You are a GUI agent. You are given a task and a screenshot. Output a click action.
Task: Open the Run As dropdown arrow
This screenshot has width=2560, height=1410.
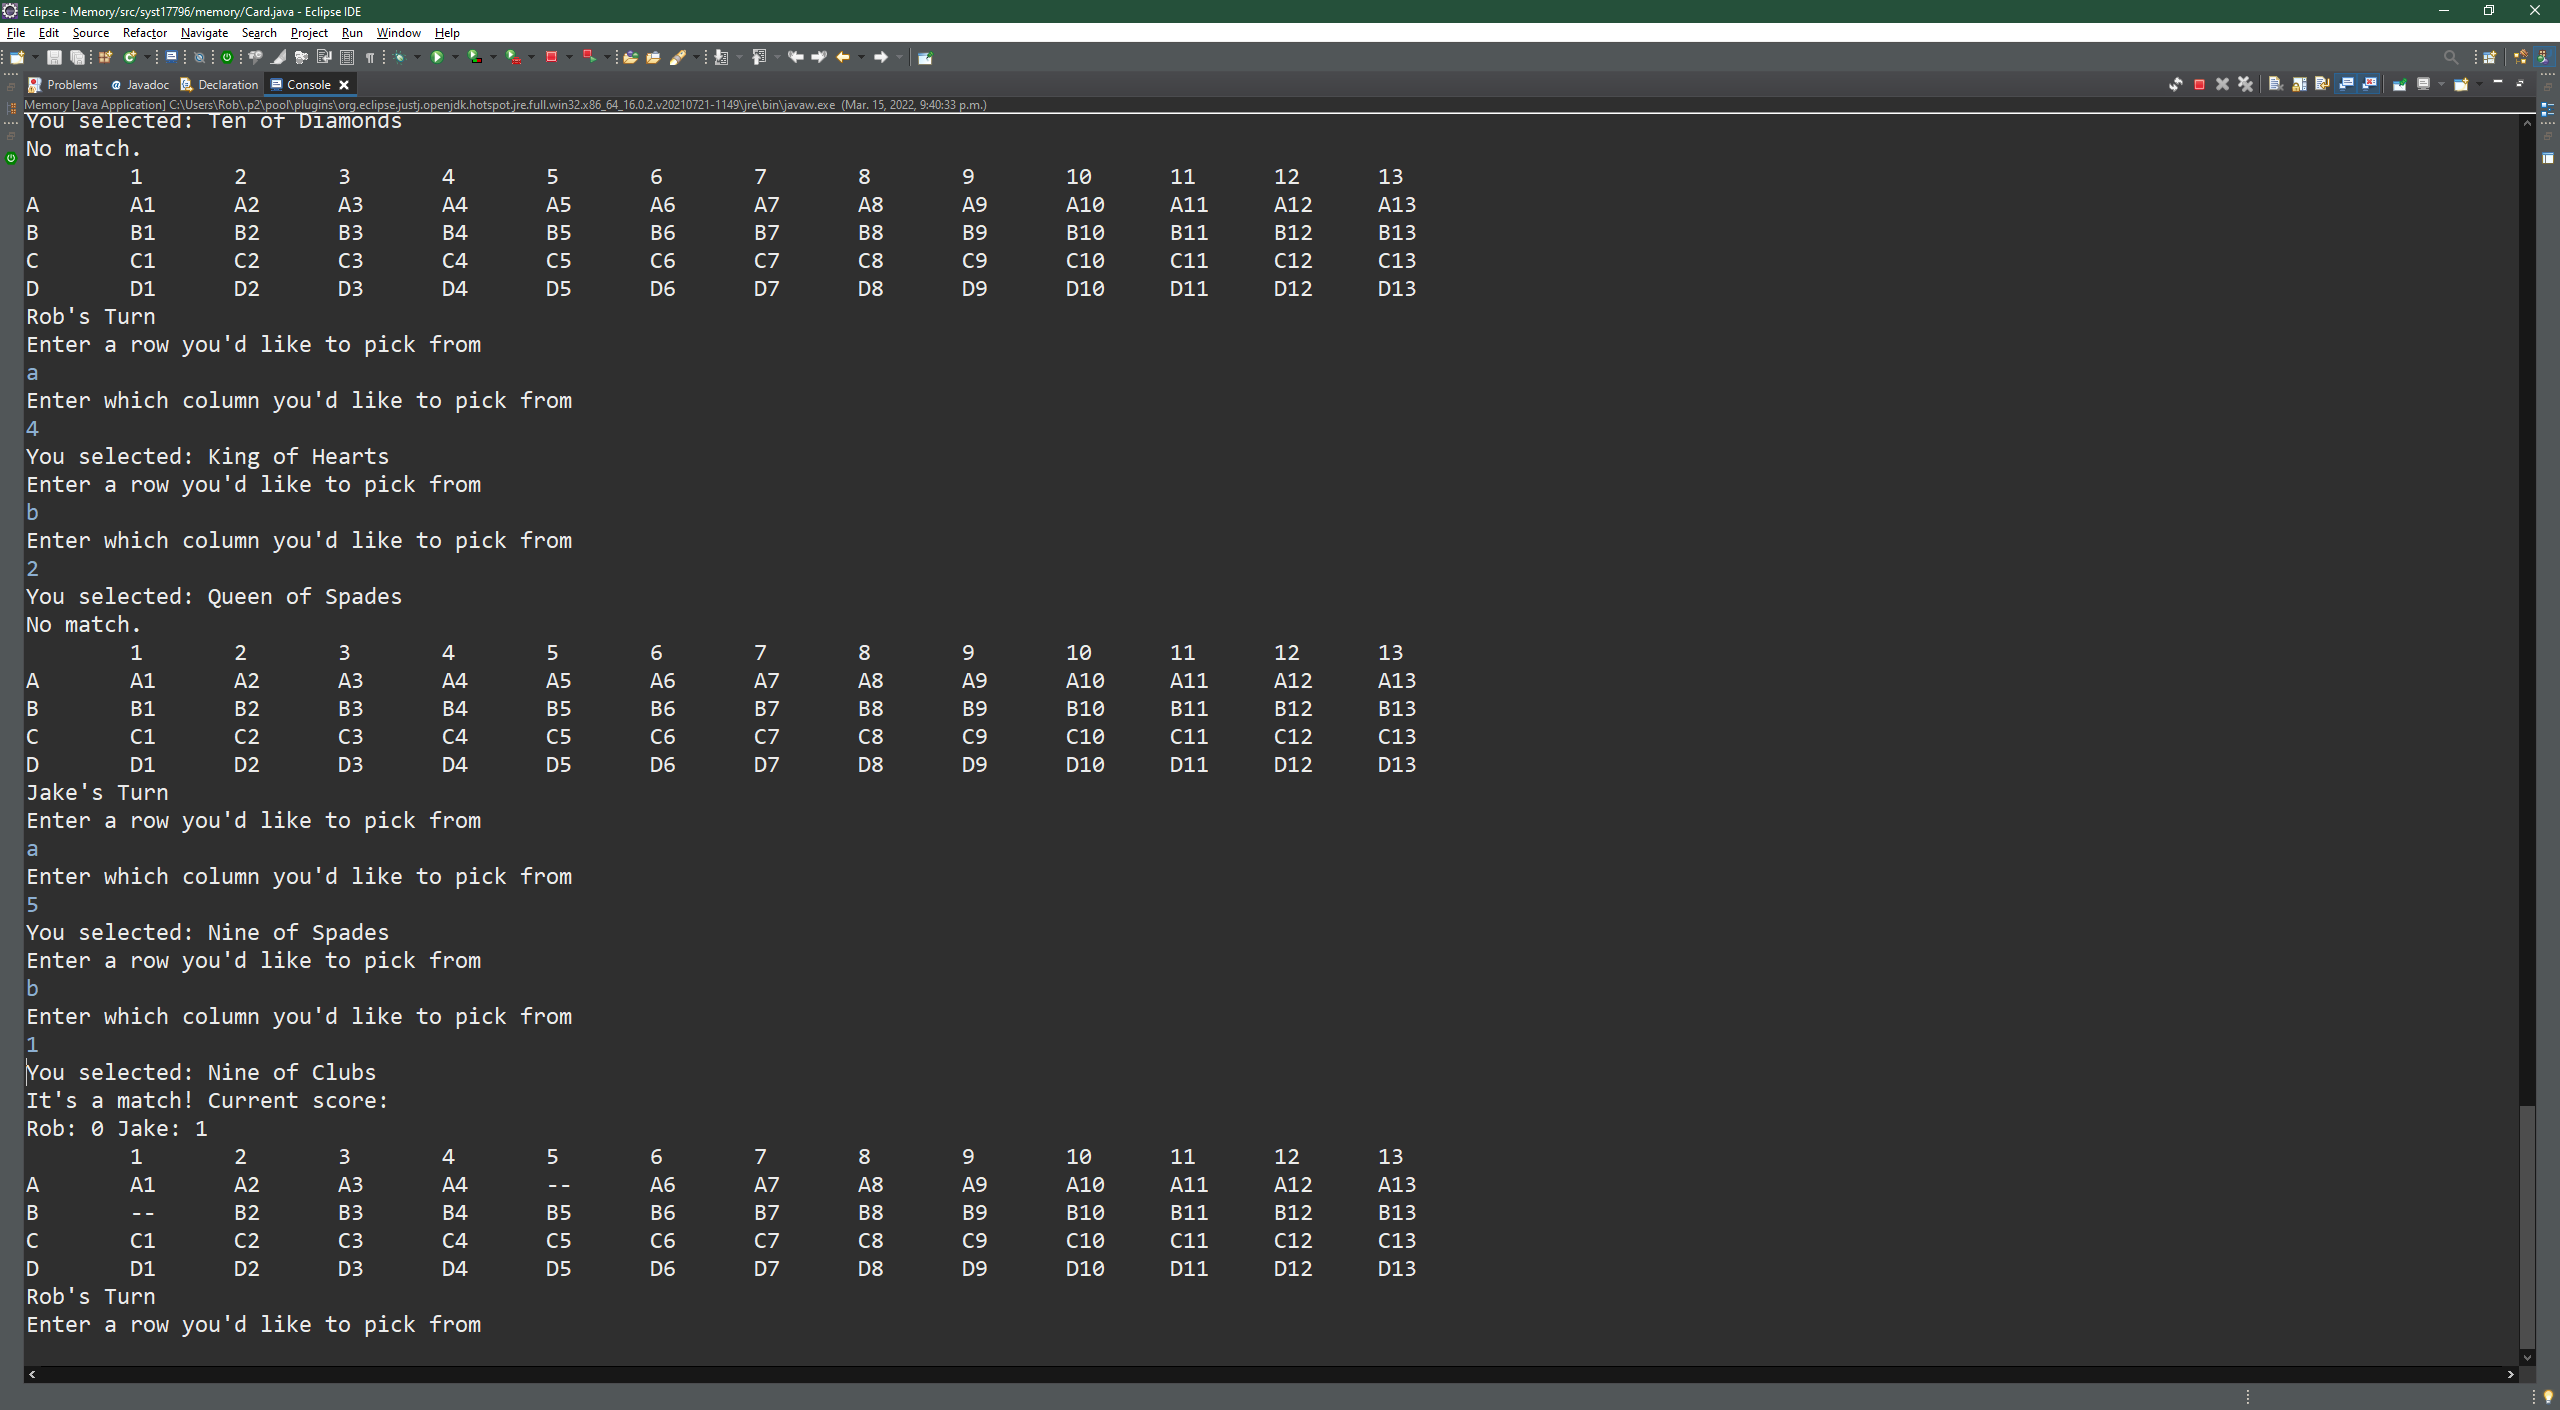click(x=455, y=57)
